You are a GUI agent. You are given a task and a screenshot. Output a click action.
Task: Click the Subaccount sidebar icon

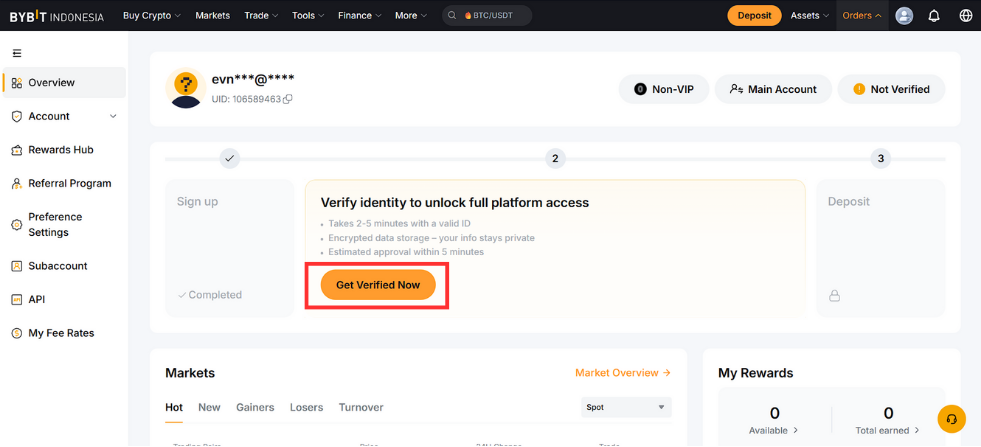[x=17, y=266]
